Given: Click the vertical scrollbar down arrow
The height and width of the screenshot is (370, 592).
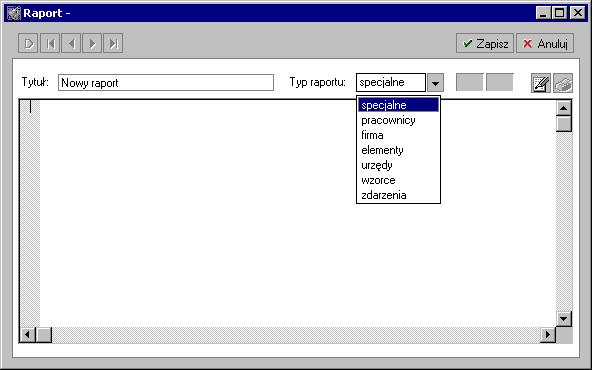Looking at the screenshot, I should coord(564,319).
